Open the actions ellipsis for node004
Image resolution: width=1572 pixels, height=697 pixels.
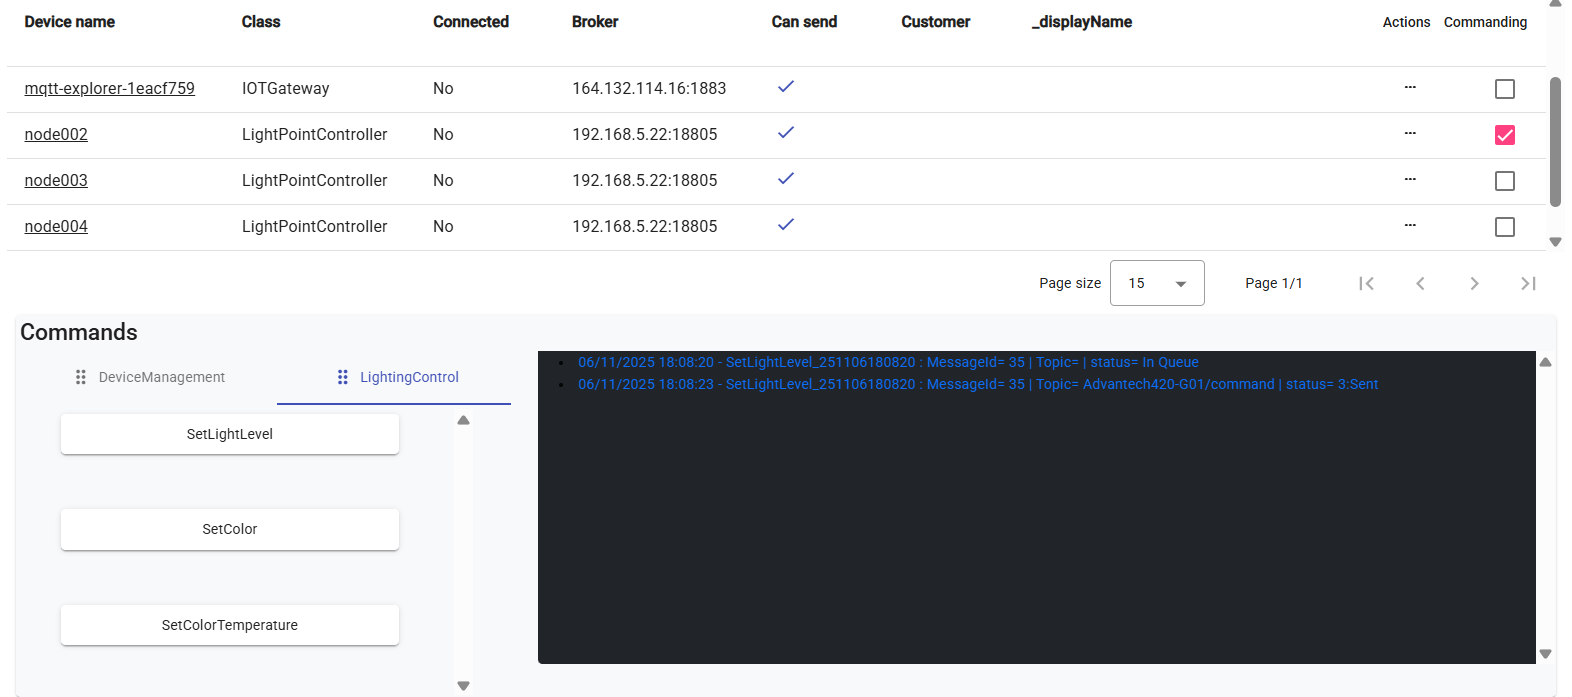[1409, 226]
